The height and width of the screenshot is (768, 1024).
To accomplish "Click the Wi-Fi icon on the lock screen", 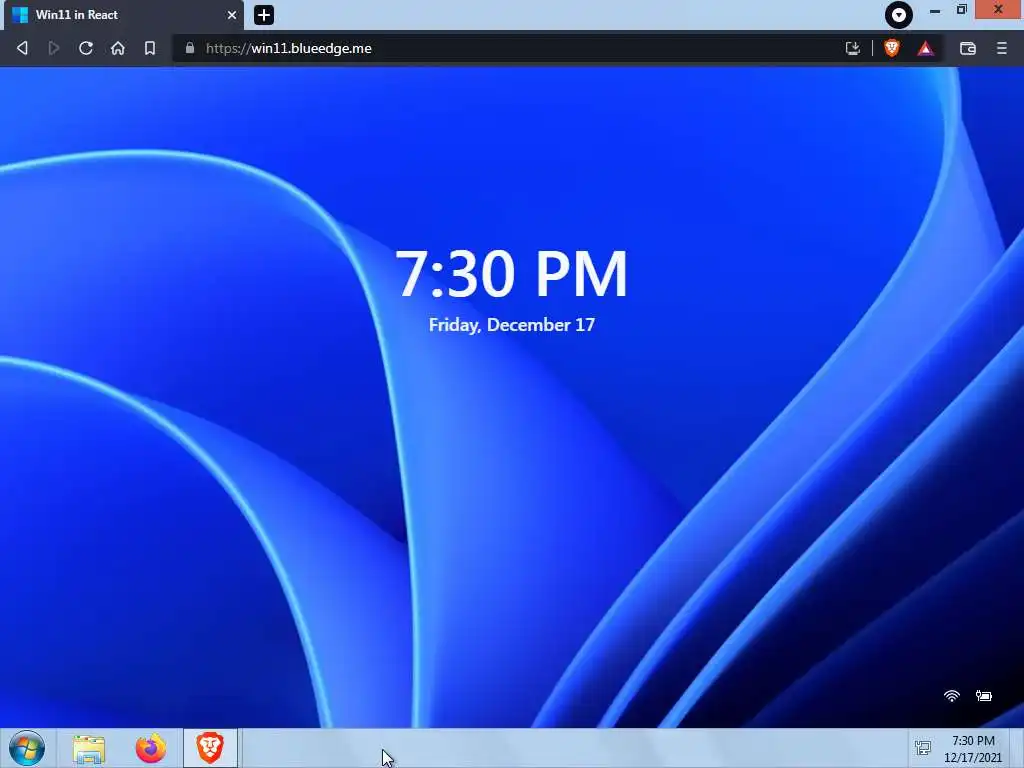I will click(952, 696).
